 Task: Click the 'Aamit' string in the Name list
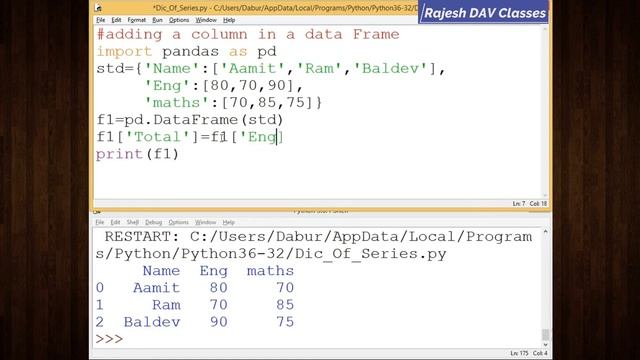click(252, 69)
